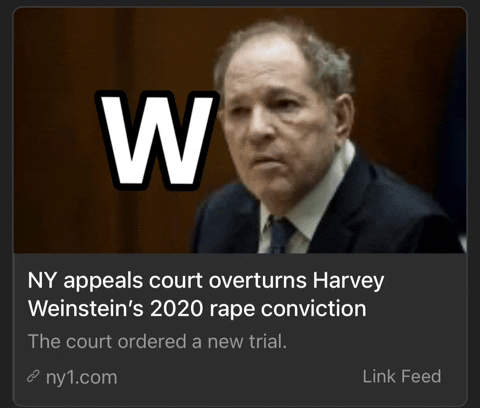Image resolution: width=480 pixels, height=408 pixels.
Task: Click the blue necktie in the photo
Action: click(280, 235)
